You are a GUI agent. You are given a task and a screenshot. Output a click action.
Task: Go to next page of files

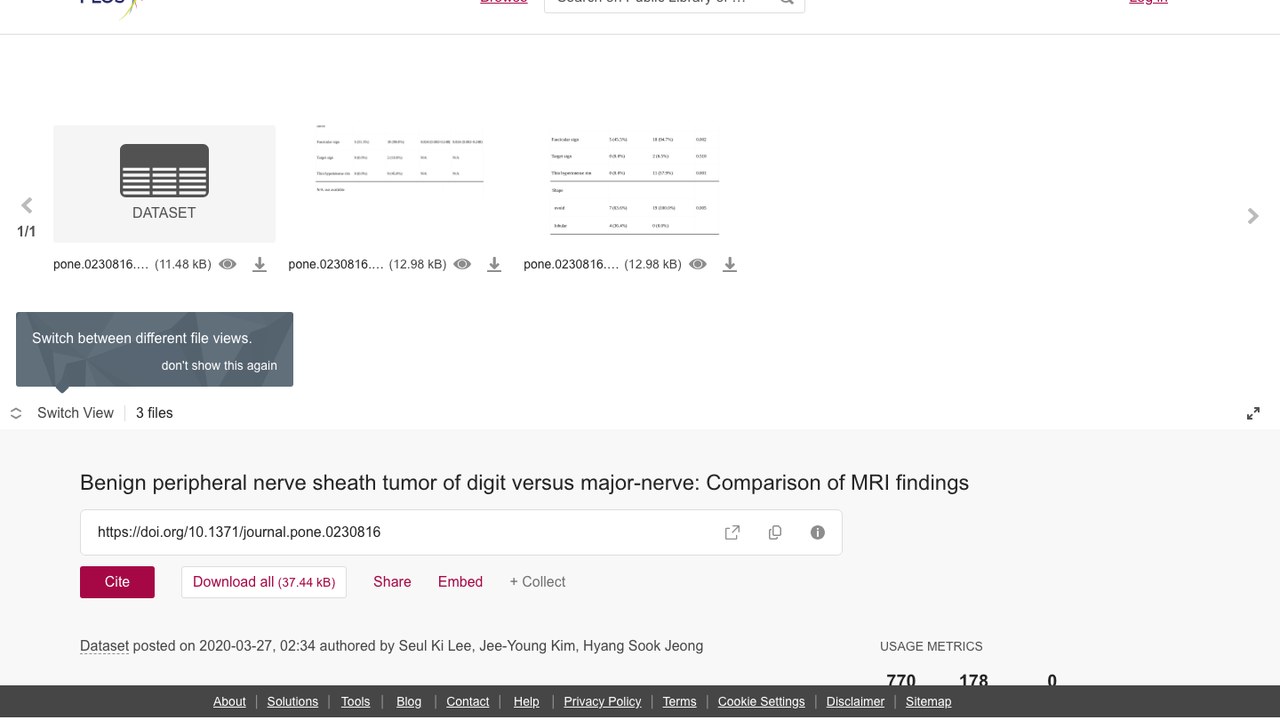pyautogui.click(x=1253, y=216)
